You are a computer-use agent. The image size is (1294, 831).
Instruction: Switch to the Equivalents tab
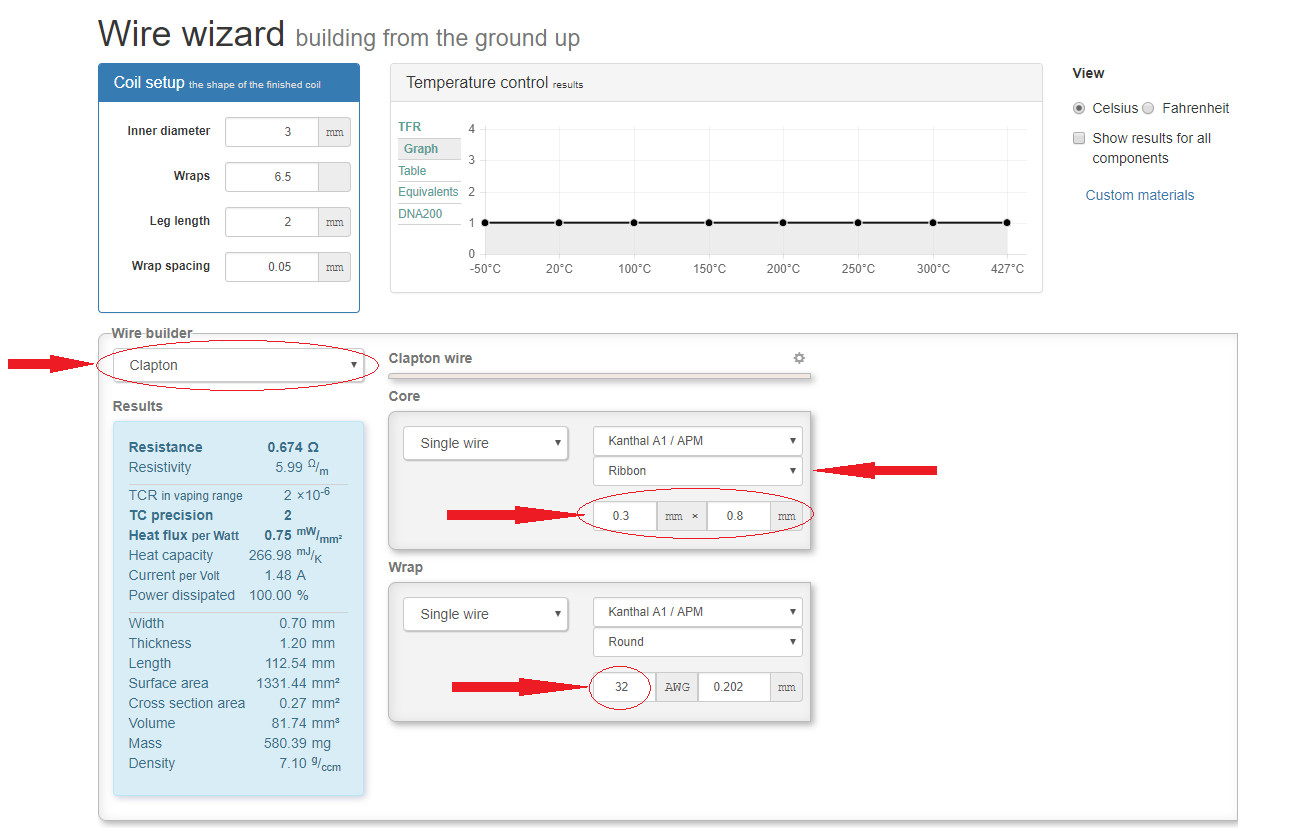428,192
